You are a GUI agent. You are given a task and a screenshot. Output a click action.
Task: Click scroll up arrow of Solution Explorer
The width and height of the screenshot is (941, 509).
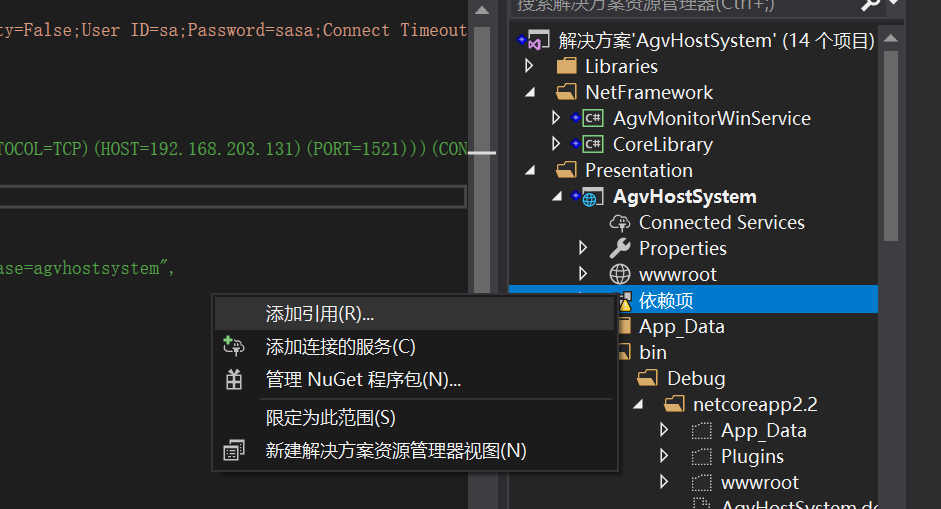[891, 38]
